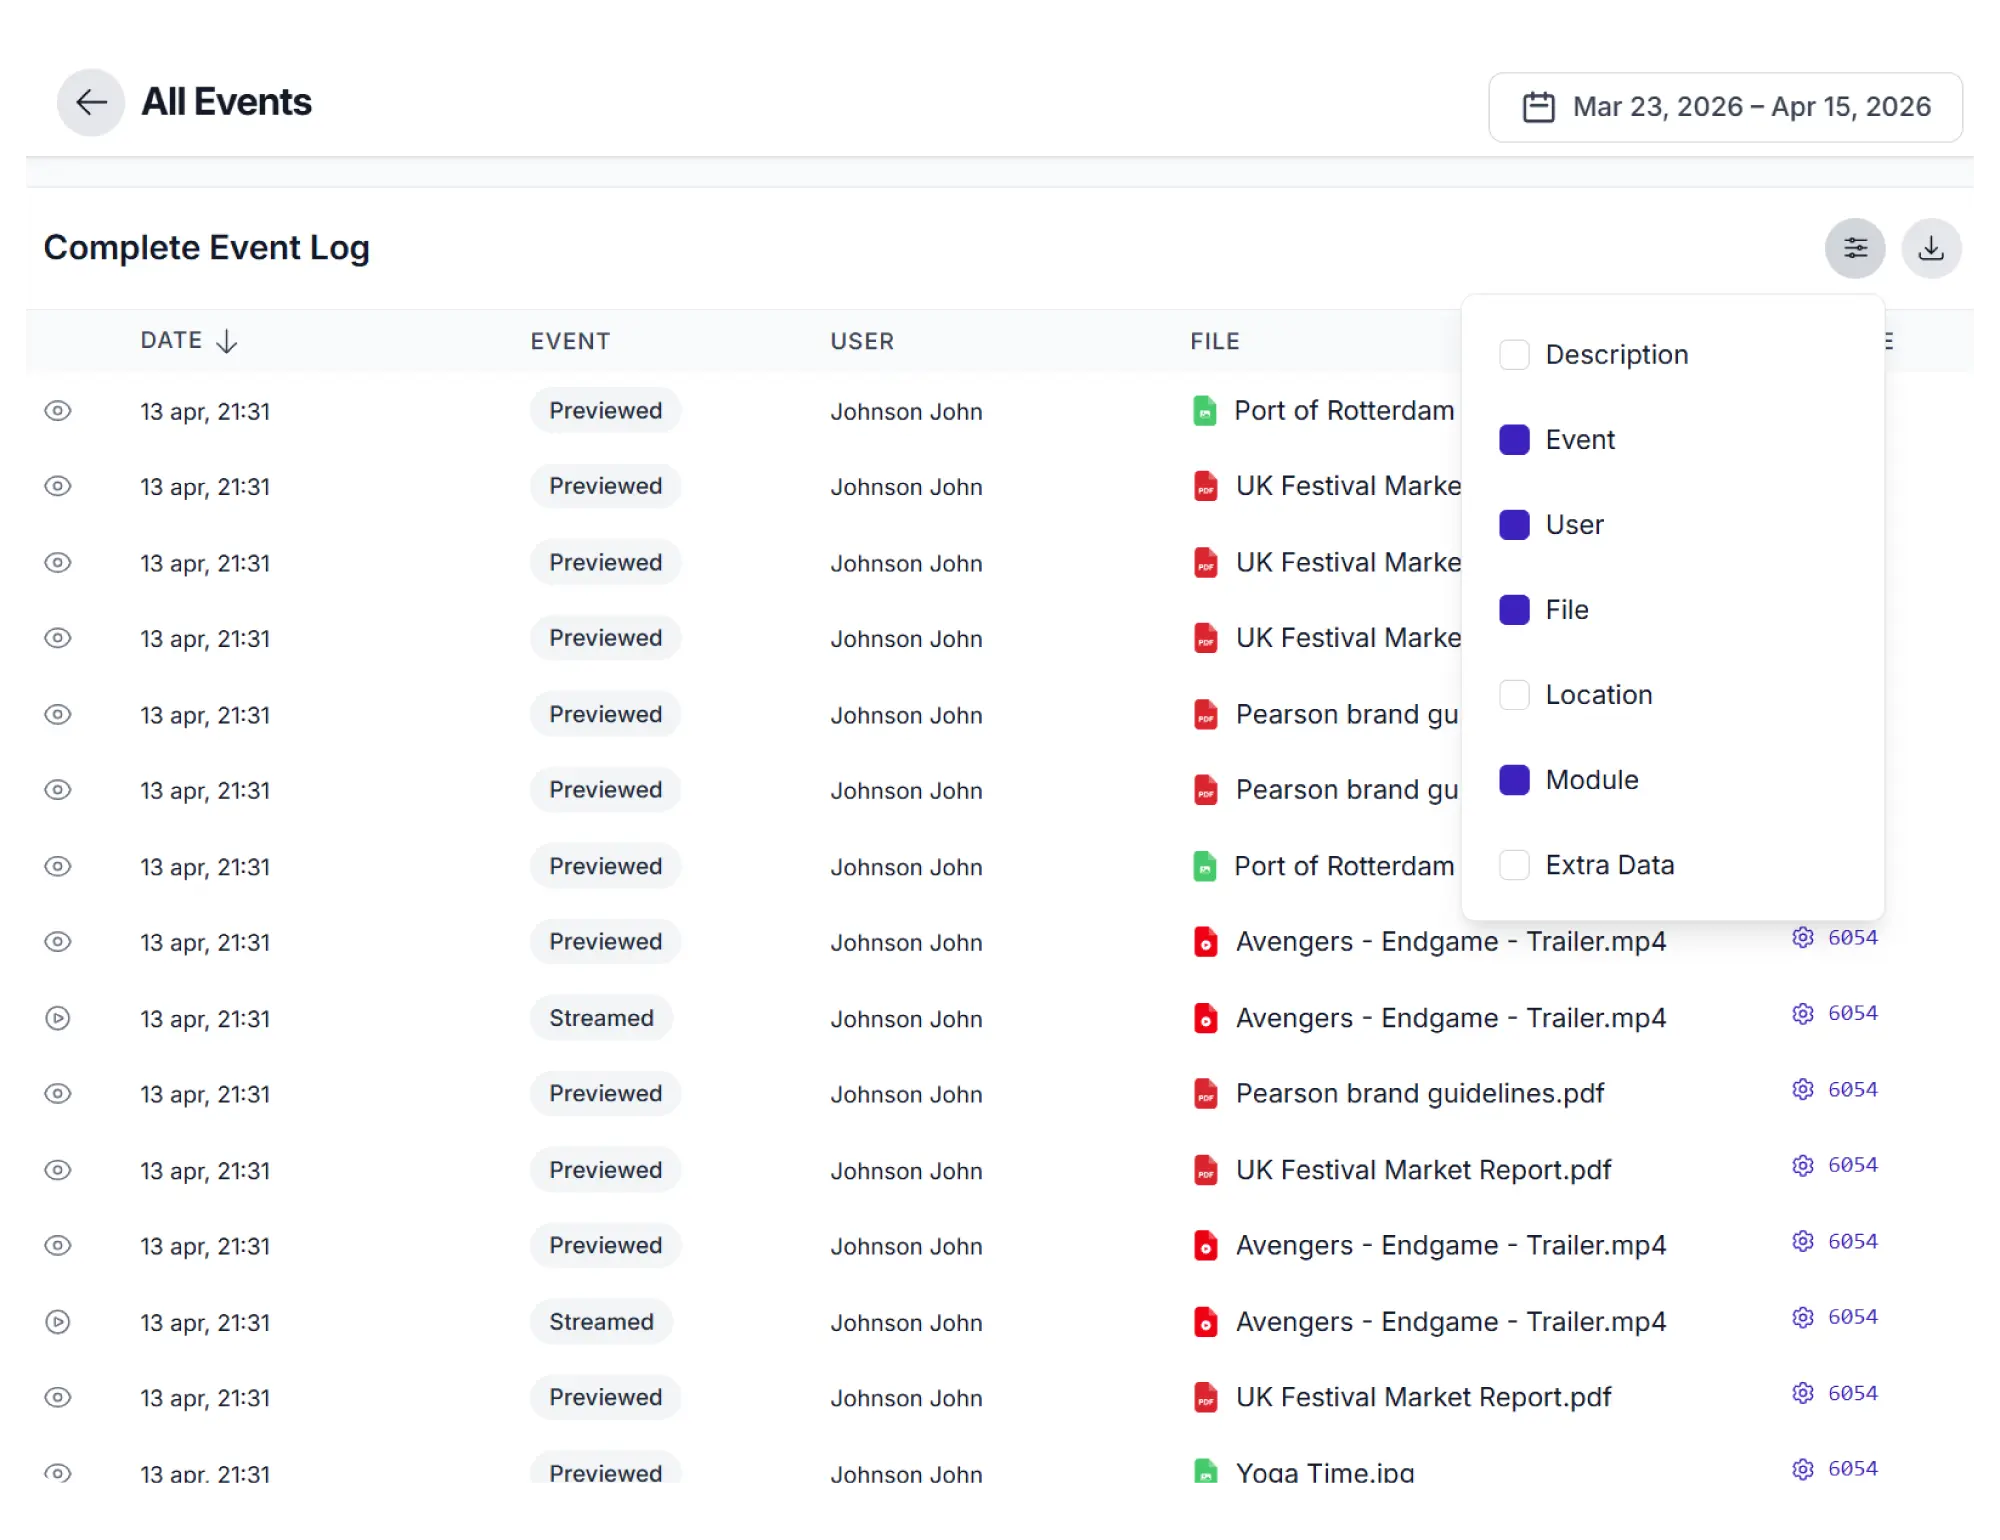Click Previewed badge in topmost table row

(605, 411)
